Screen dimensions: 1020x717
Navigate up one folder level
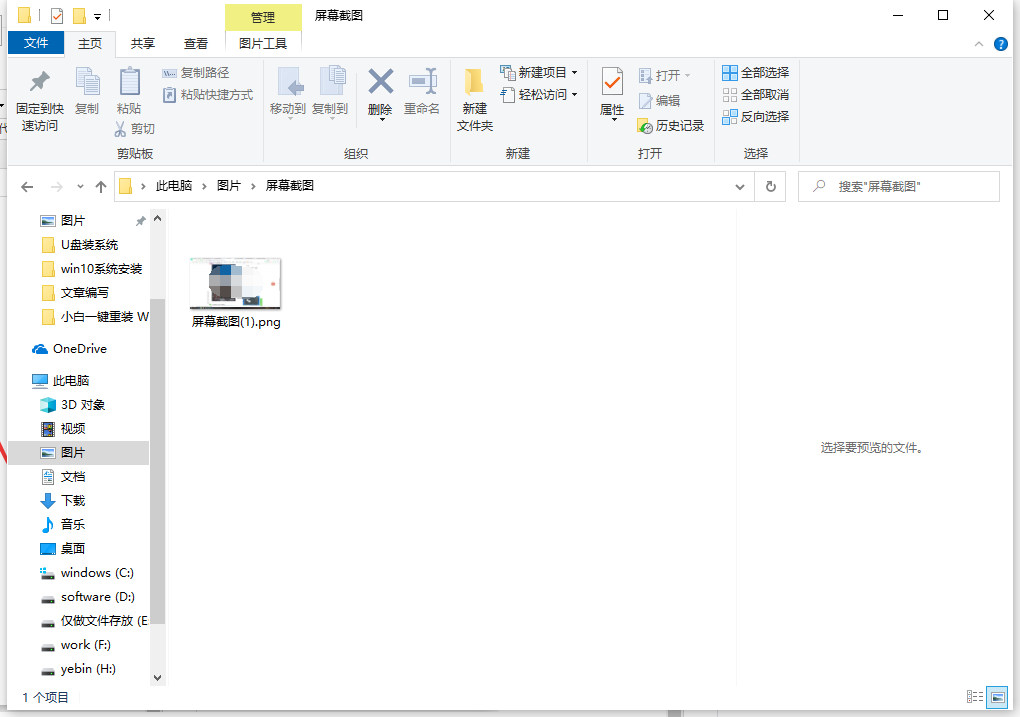coord(100,187)
